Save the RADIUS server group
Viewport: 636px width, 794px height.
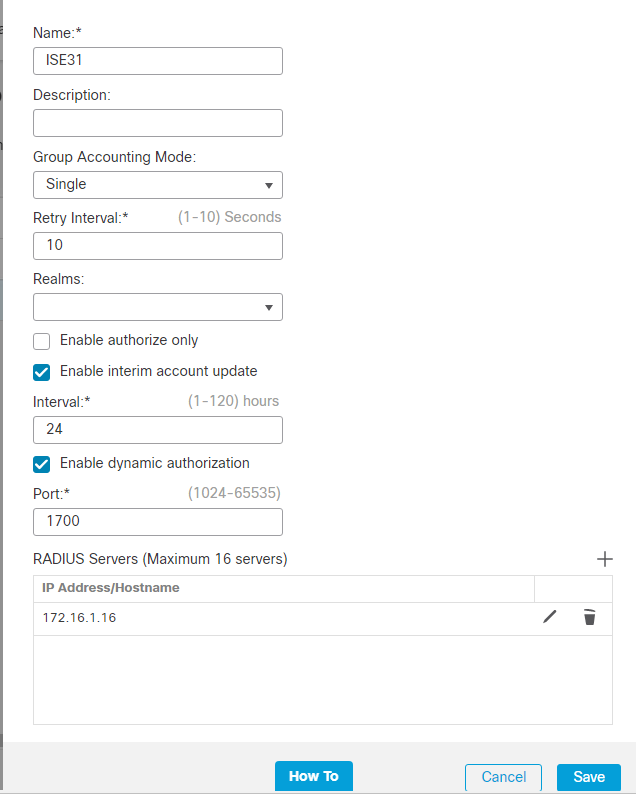click(x=589, y=777)
